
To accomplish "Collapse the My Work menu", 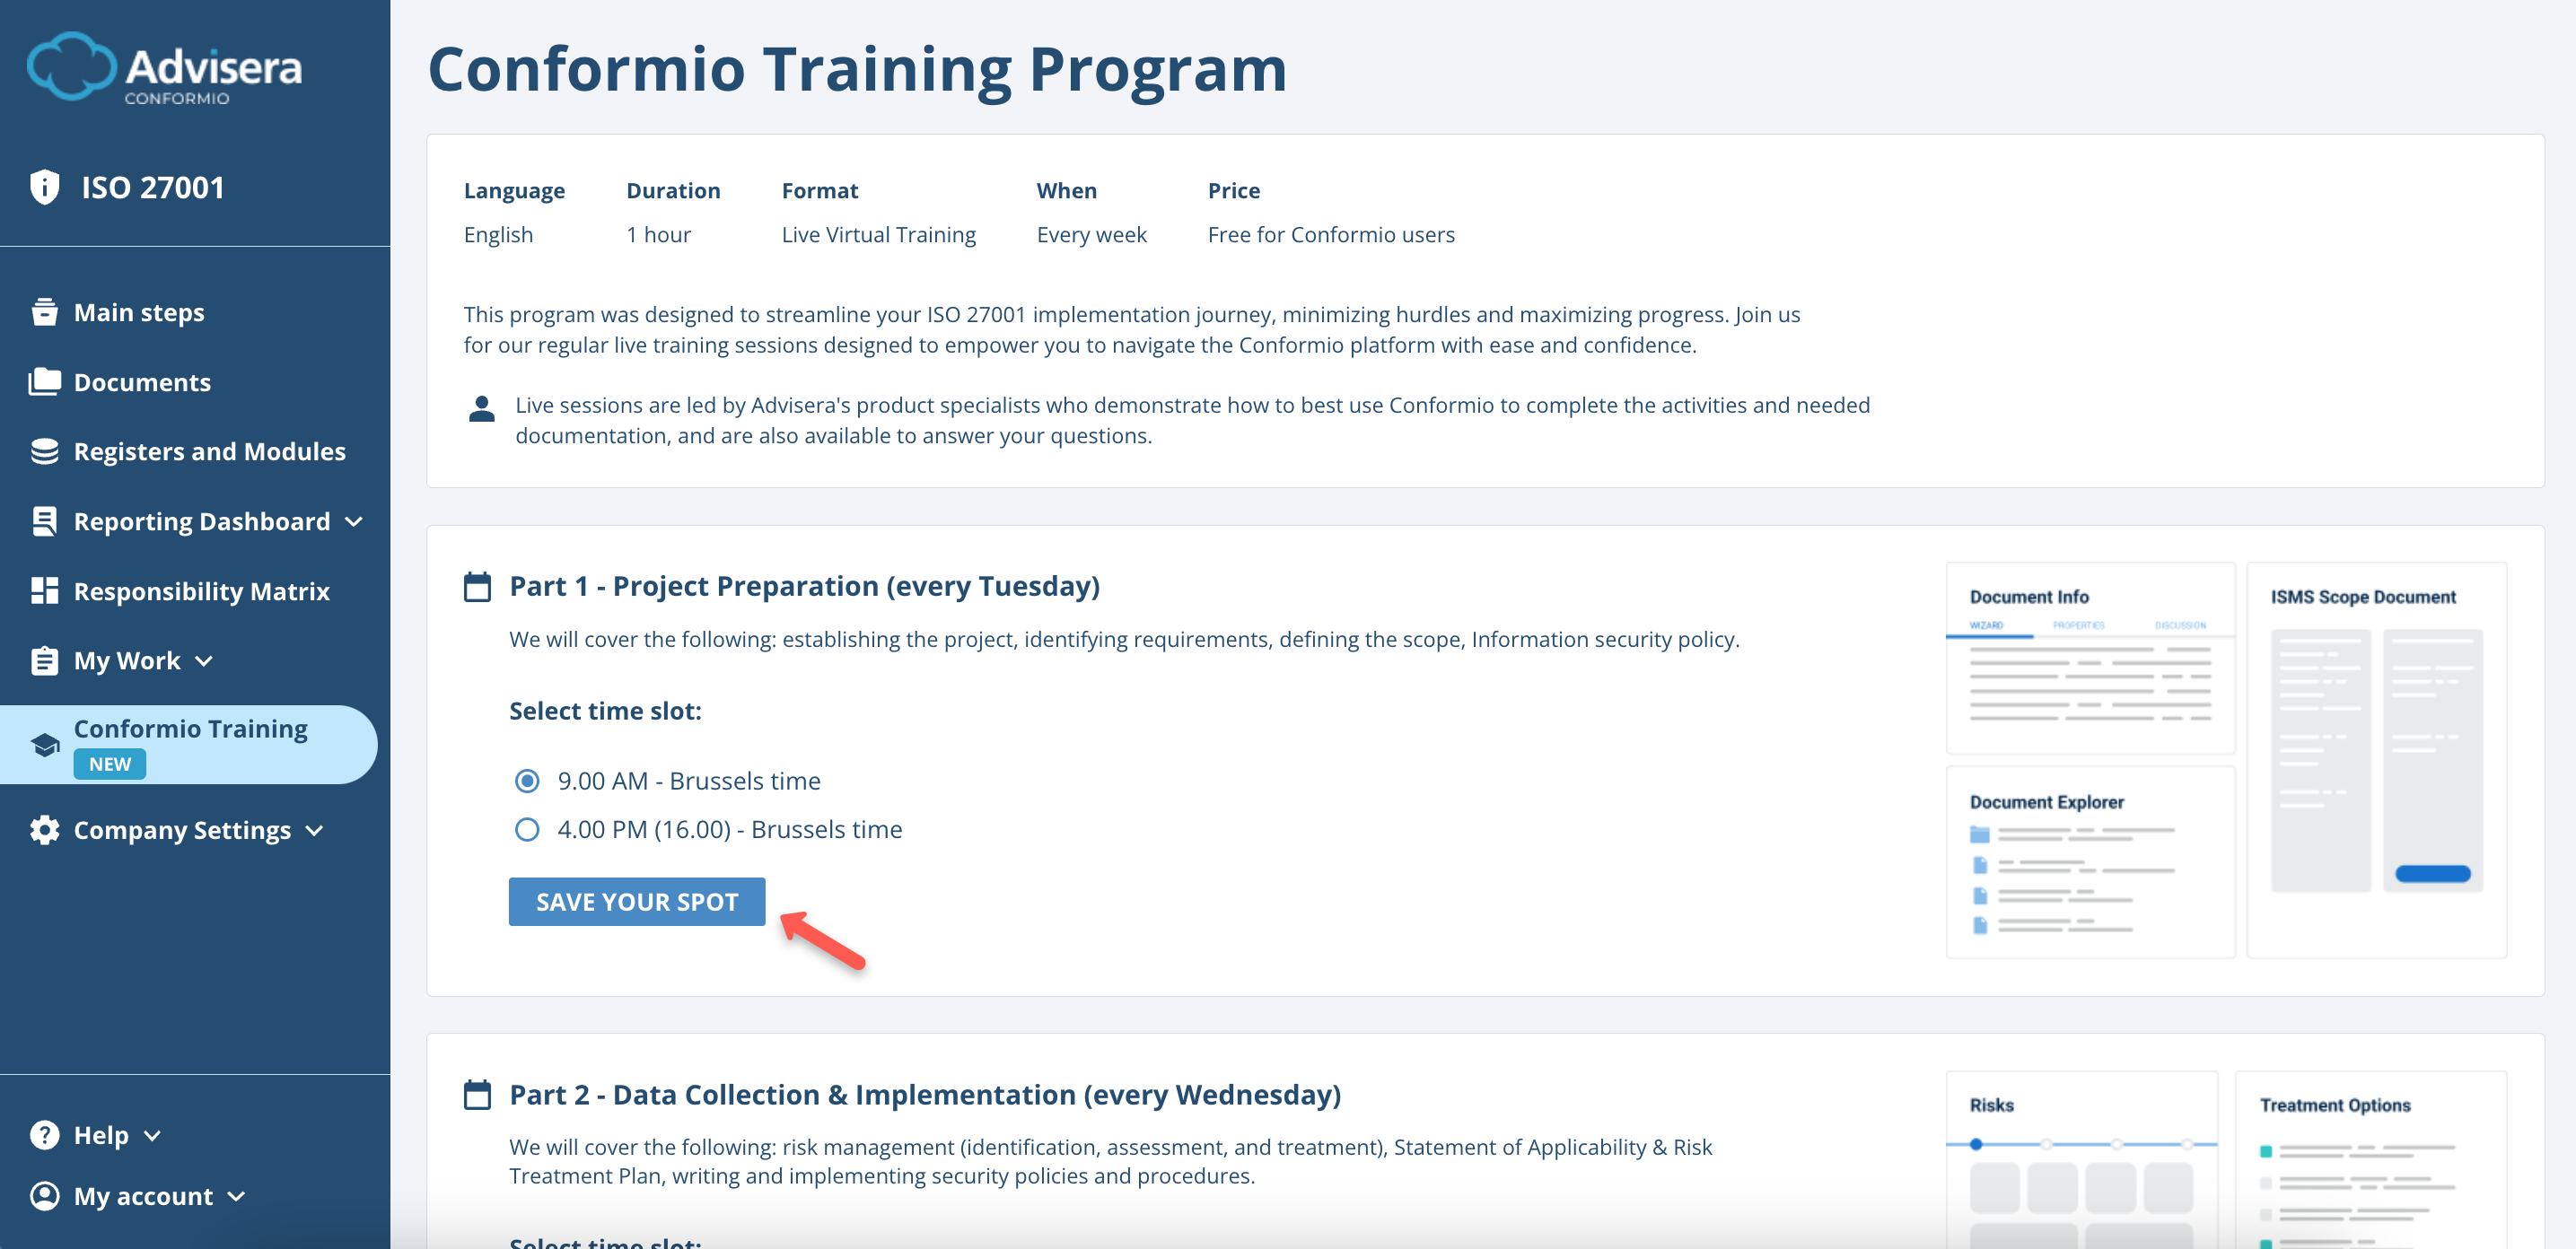I will 205,661.
